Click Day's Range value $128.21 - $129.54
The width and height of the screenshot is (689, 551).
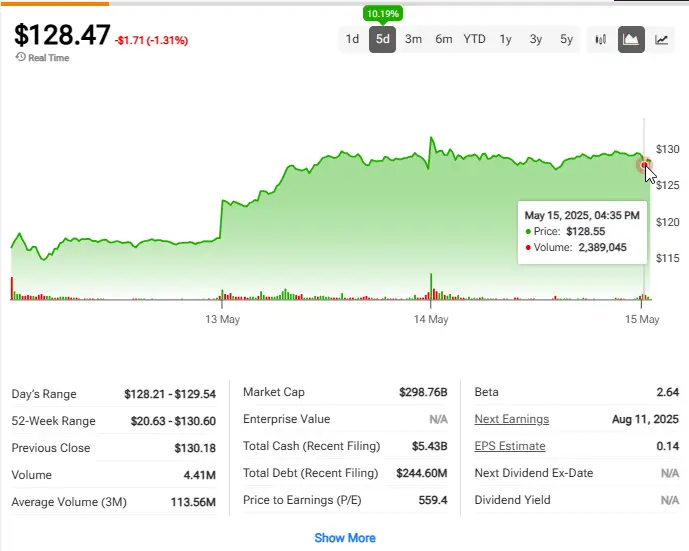click(x=170, y=394)
